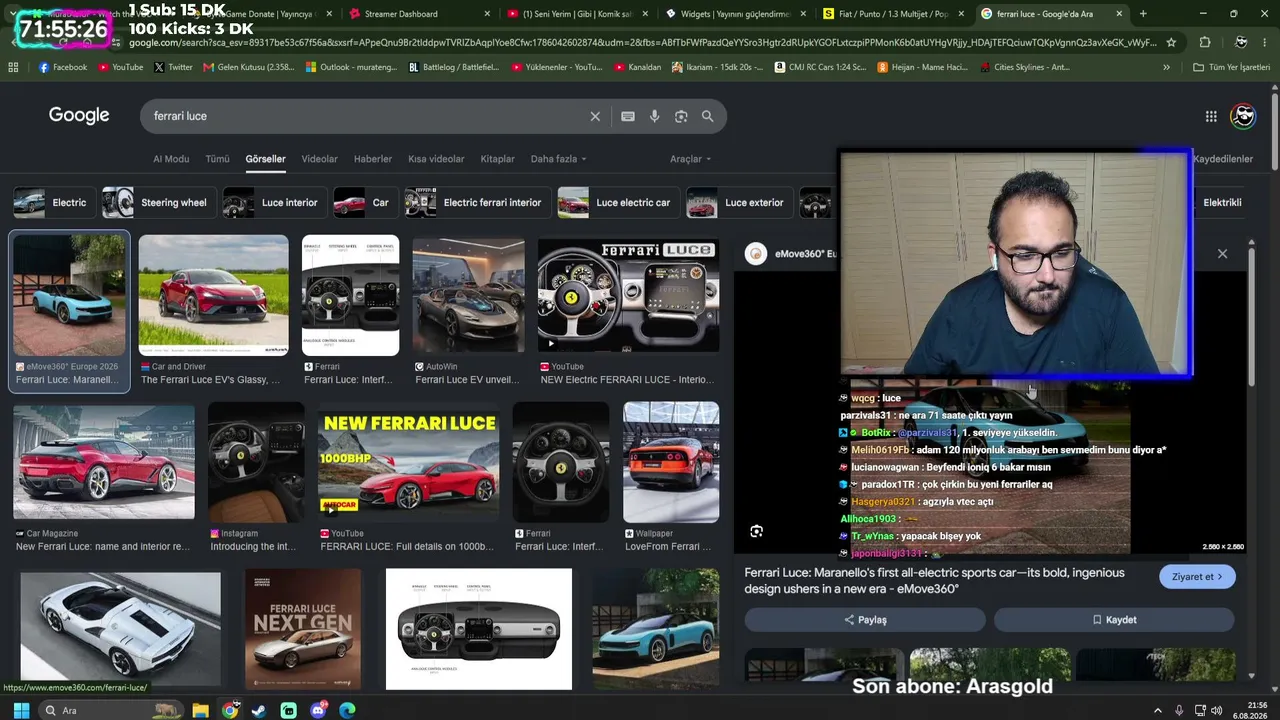The height and width of the screenshot is (720, 1280).
Task: Clear the search box with the X icon
Action: pyautogui.click(x=595, y=116)
